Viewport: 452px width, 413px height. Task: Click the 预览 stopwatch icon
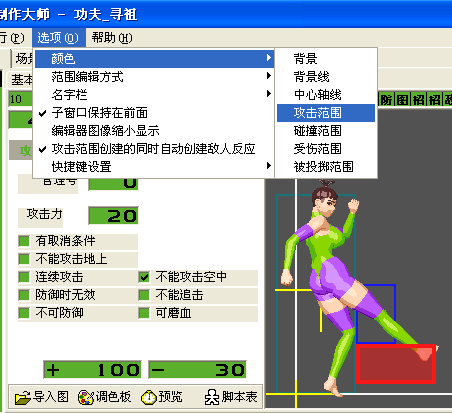point(149,397)
